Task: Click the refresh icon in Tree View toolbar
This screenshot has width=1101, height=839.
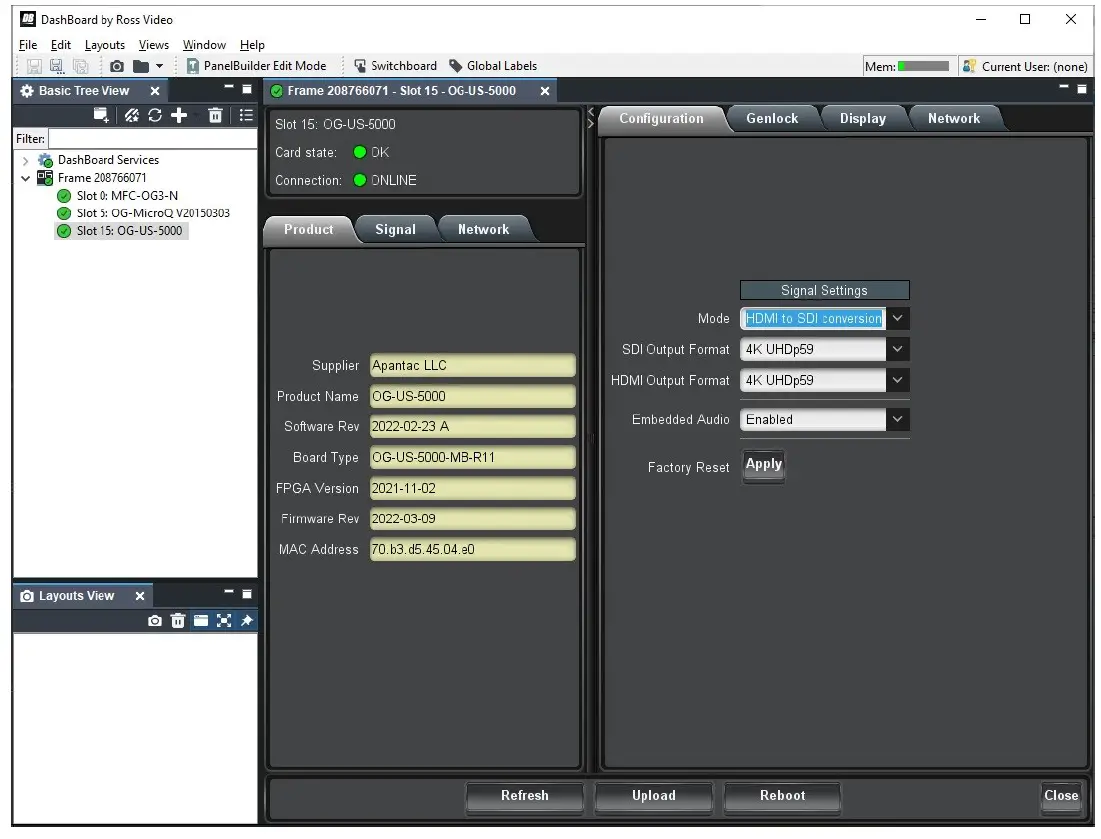Action: click(x=154, y=115)
